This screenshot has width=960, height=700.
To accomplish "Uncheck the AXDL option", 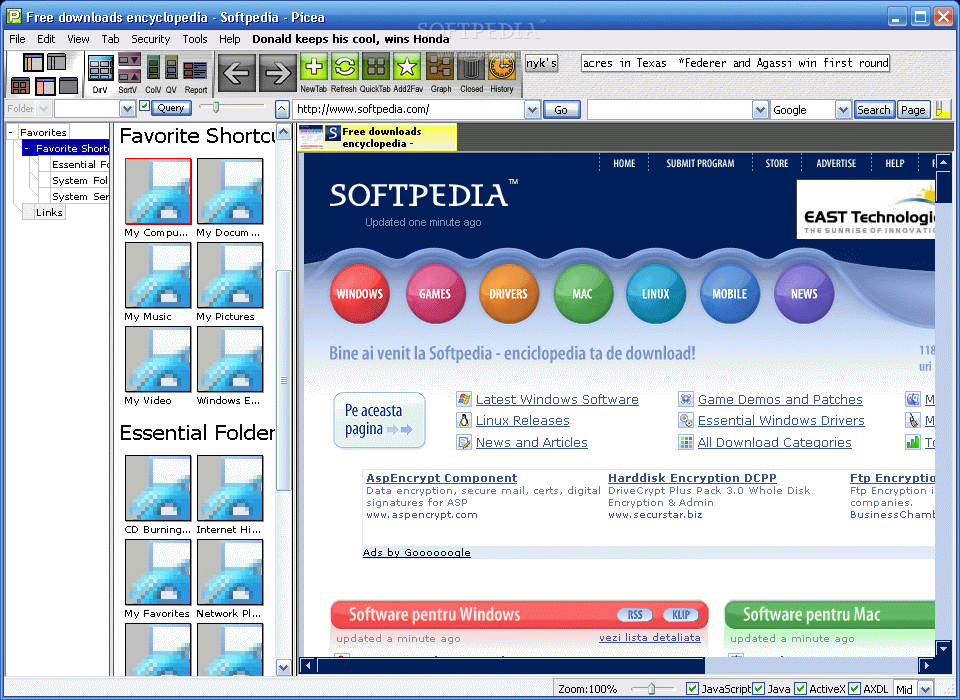I will (855, 688).
